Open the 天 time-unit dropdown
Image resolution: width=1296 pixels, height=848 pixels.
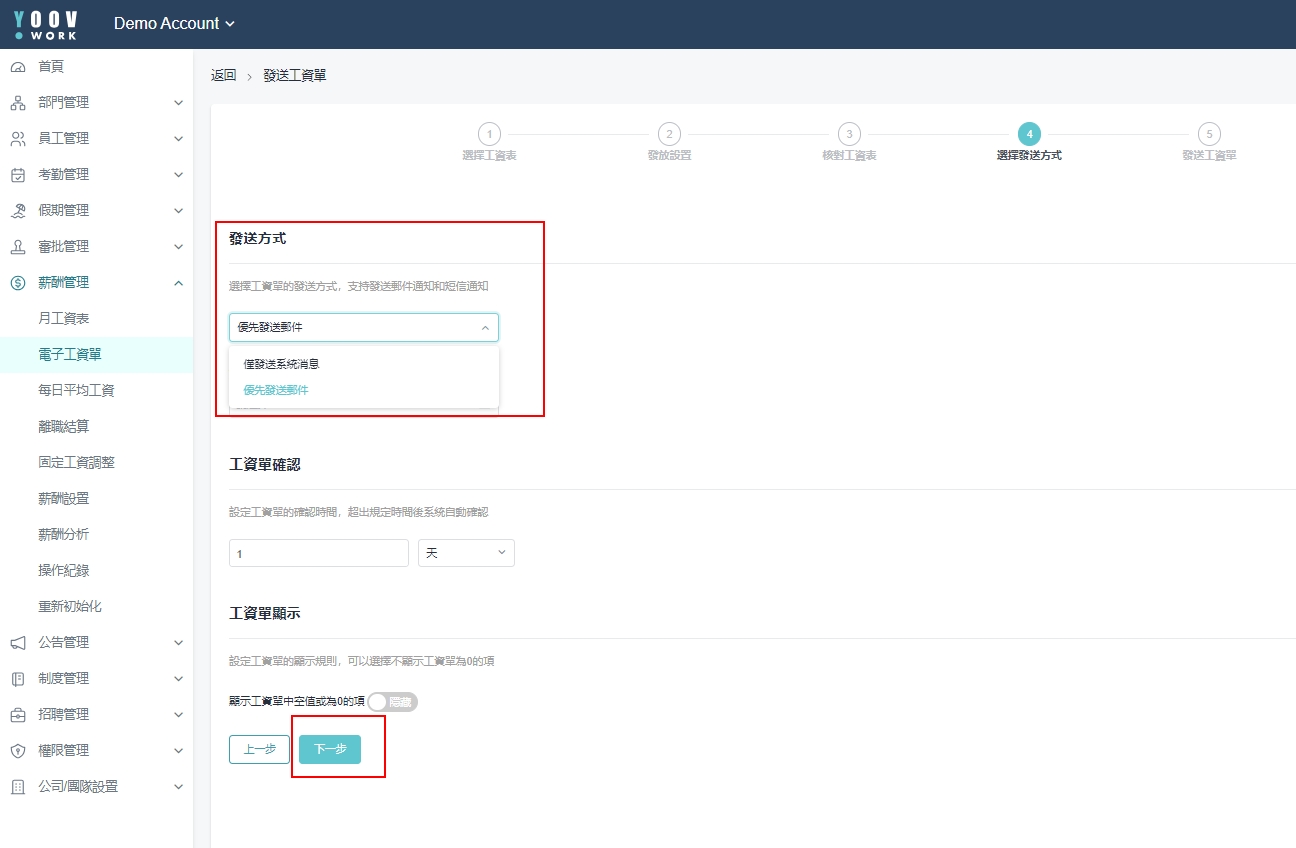click(466, 553)
